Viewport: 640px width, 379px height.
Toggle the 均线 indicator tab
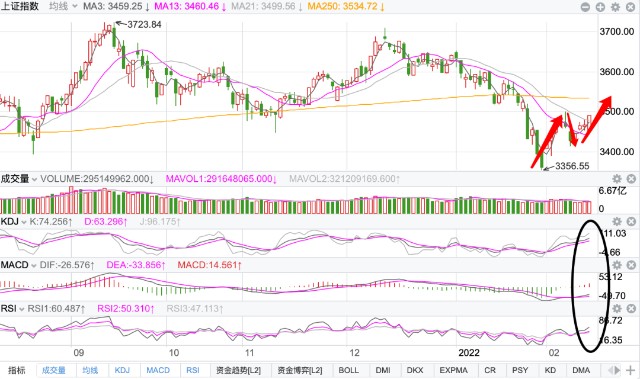(x=90, y=370)
